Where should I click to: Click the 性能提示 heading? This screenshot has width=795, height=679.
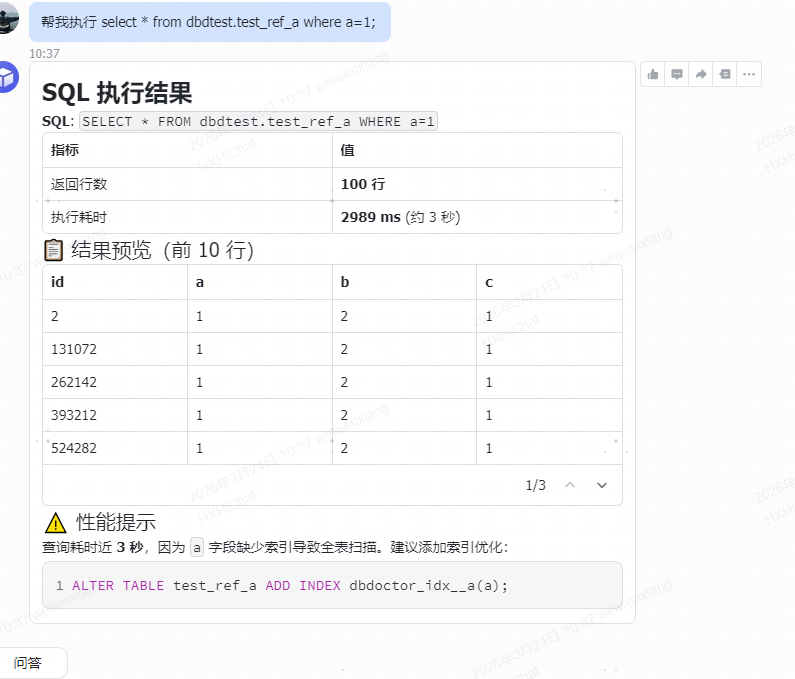116,522
